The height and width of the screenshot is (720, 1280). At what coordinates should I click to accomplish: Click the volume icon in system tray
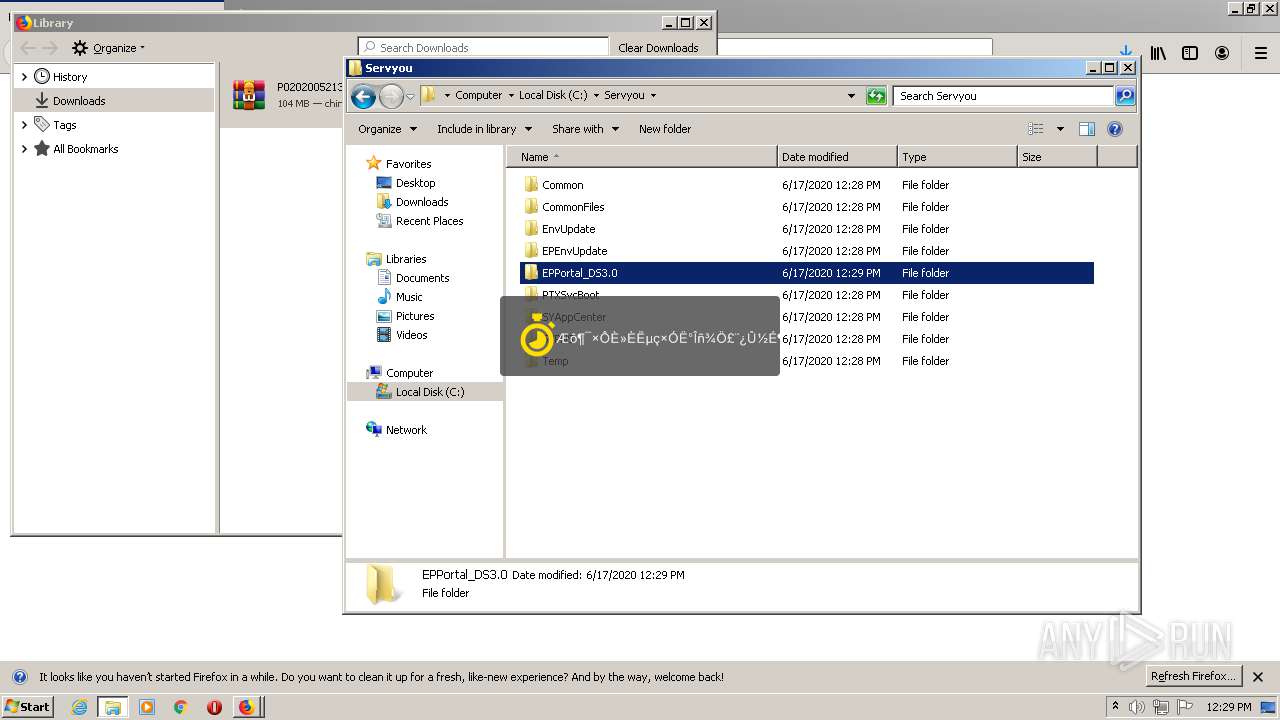(1137, 707)
